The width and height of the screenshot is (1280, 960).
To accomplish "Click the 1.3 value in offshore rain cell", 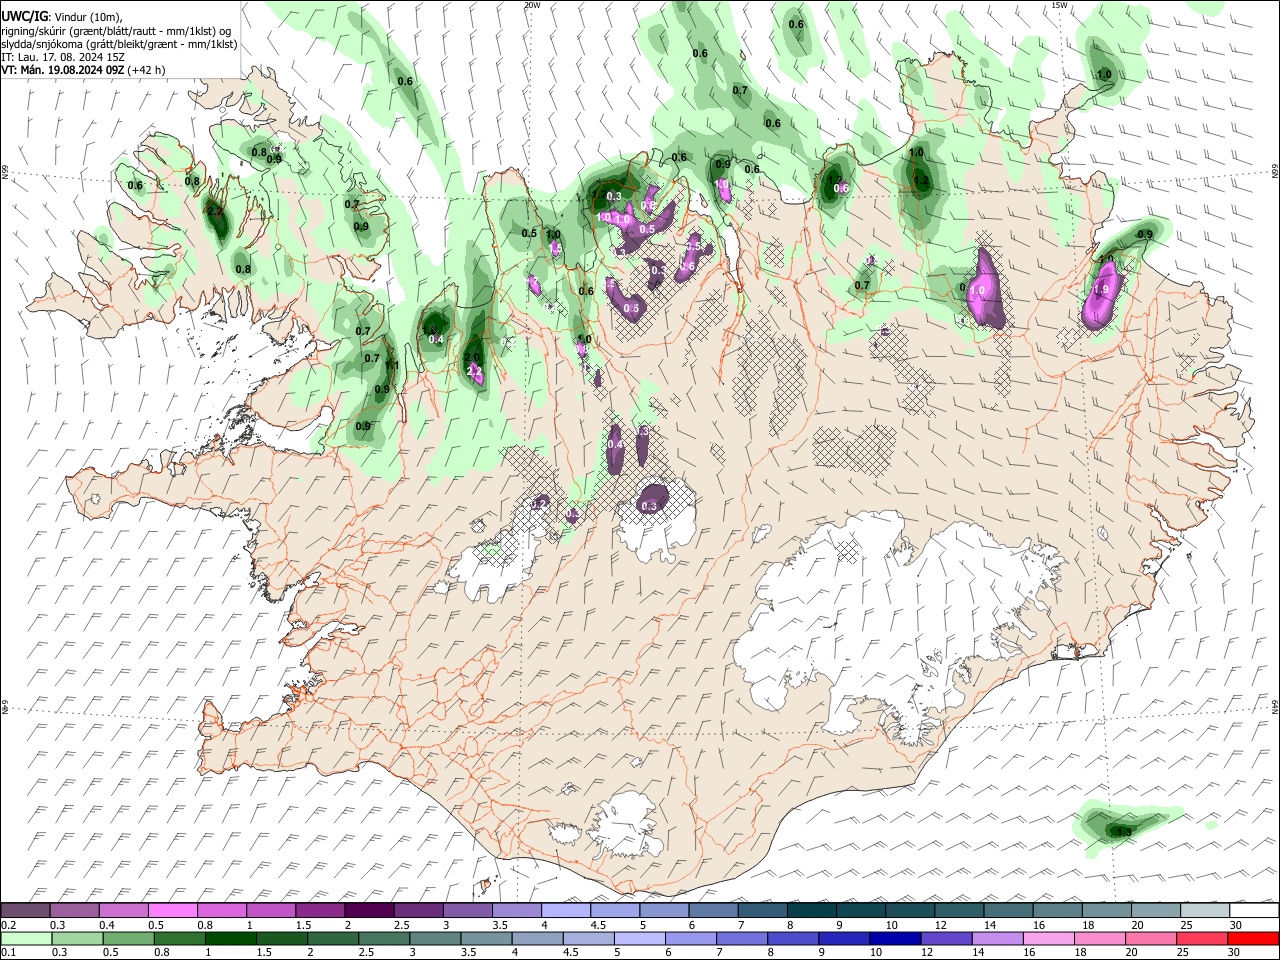I will tap(1124, 832).
